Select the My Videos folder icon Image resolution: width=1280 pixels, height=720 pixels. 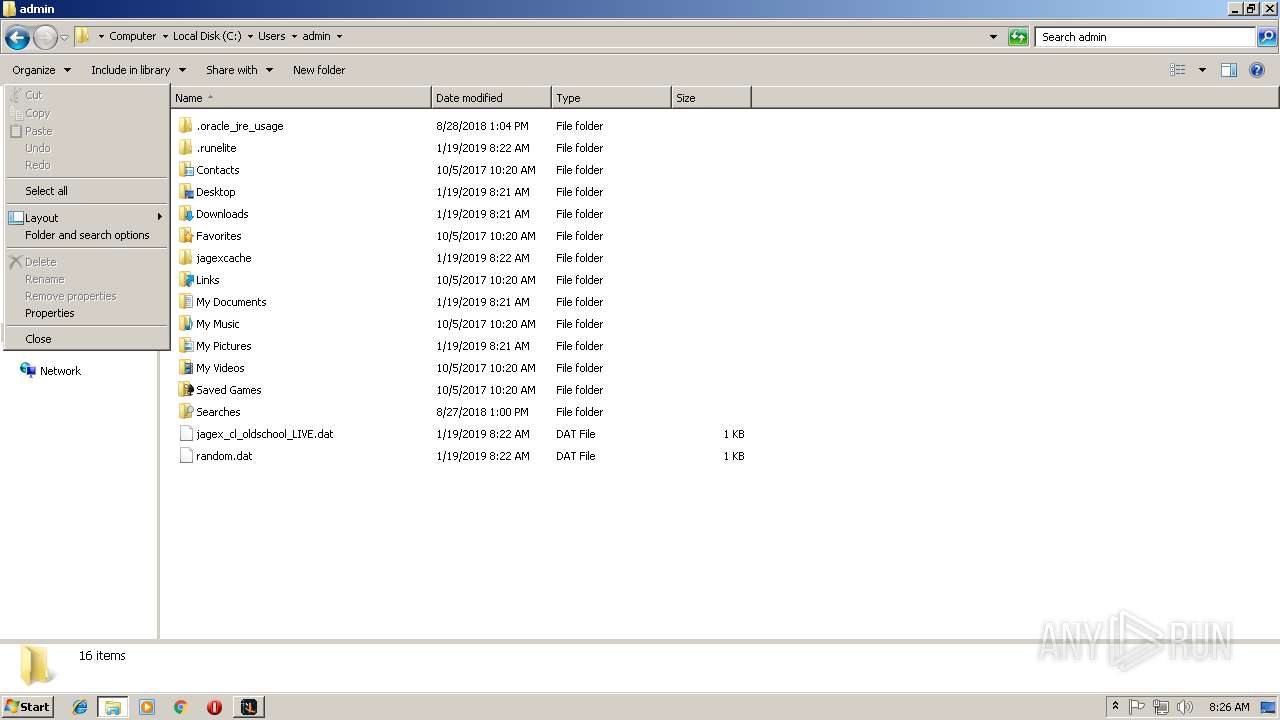186,368
